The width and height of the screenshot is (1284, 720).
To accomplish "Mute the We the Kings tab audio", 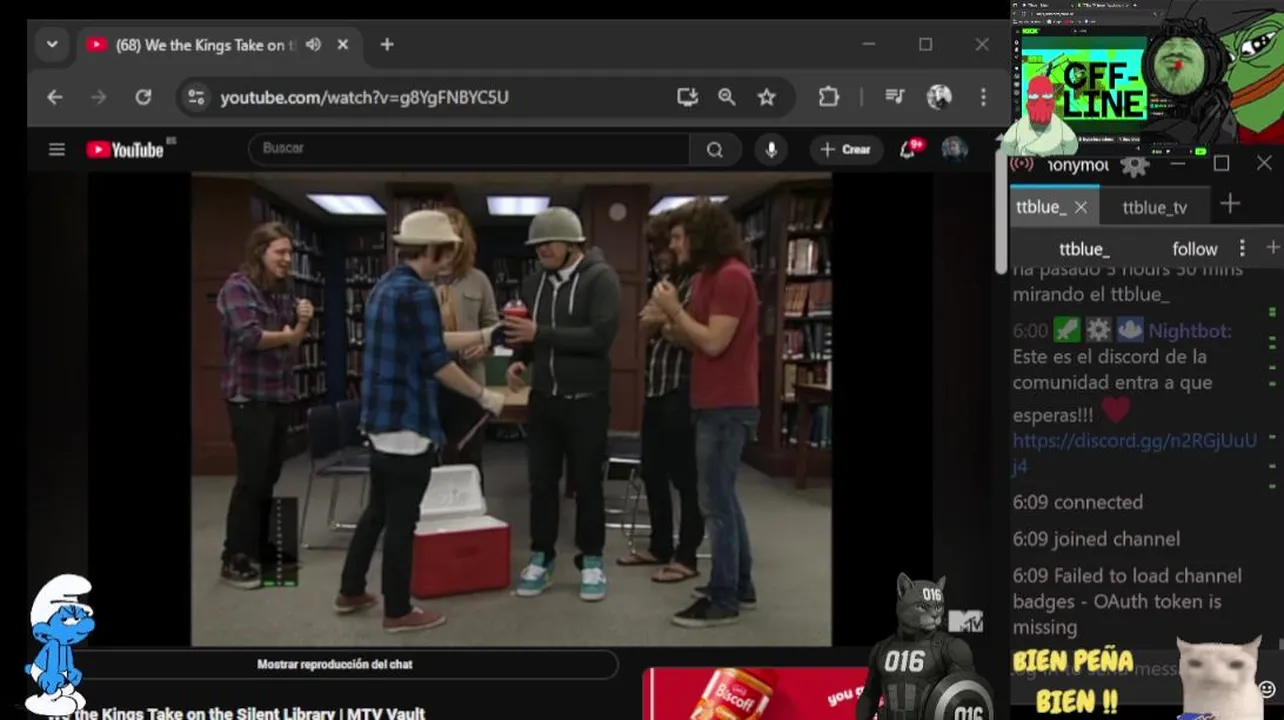I will click(x=313, y=45).
